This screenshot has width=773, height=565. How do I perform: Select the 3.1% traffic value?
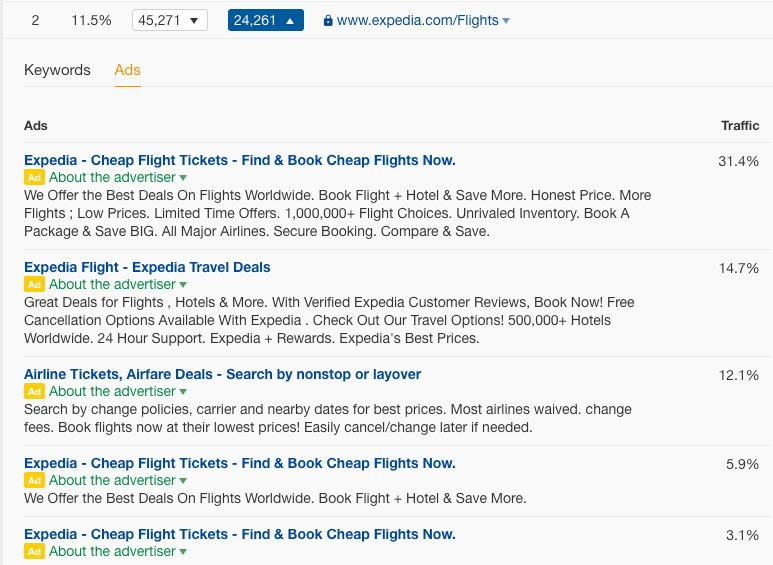click(x=742, y=535)
